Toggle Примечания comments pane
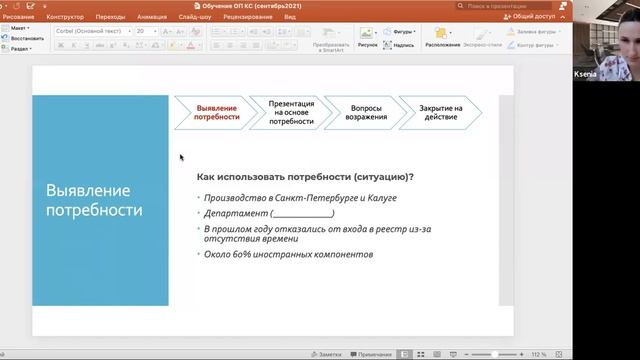This screenshot has width=640, height=360. coord(371,354)
